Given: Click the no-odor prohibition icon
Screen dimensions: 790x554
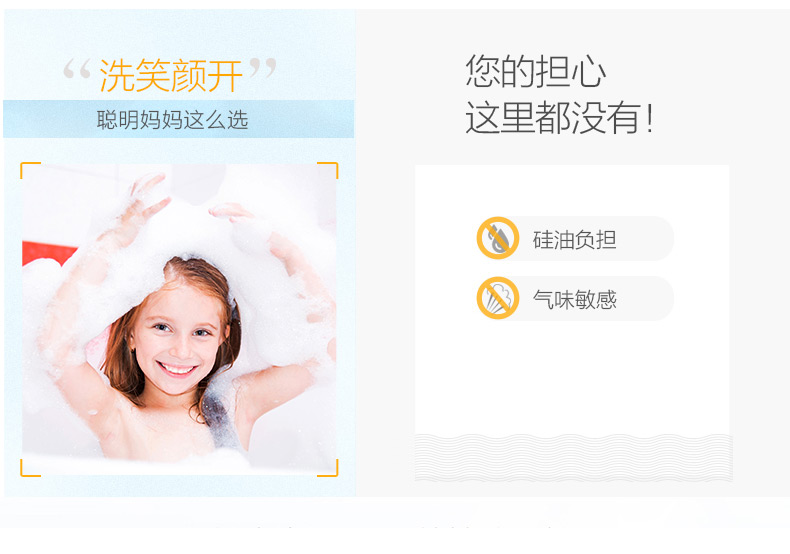Looking at the screenshot, I should point(498,298).
